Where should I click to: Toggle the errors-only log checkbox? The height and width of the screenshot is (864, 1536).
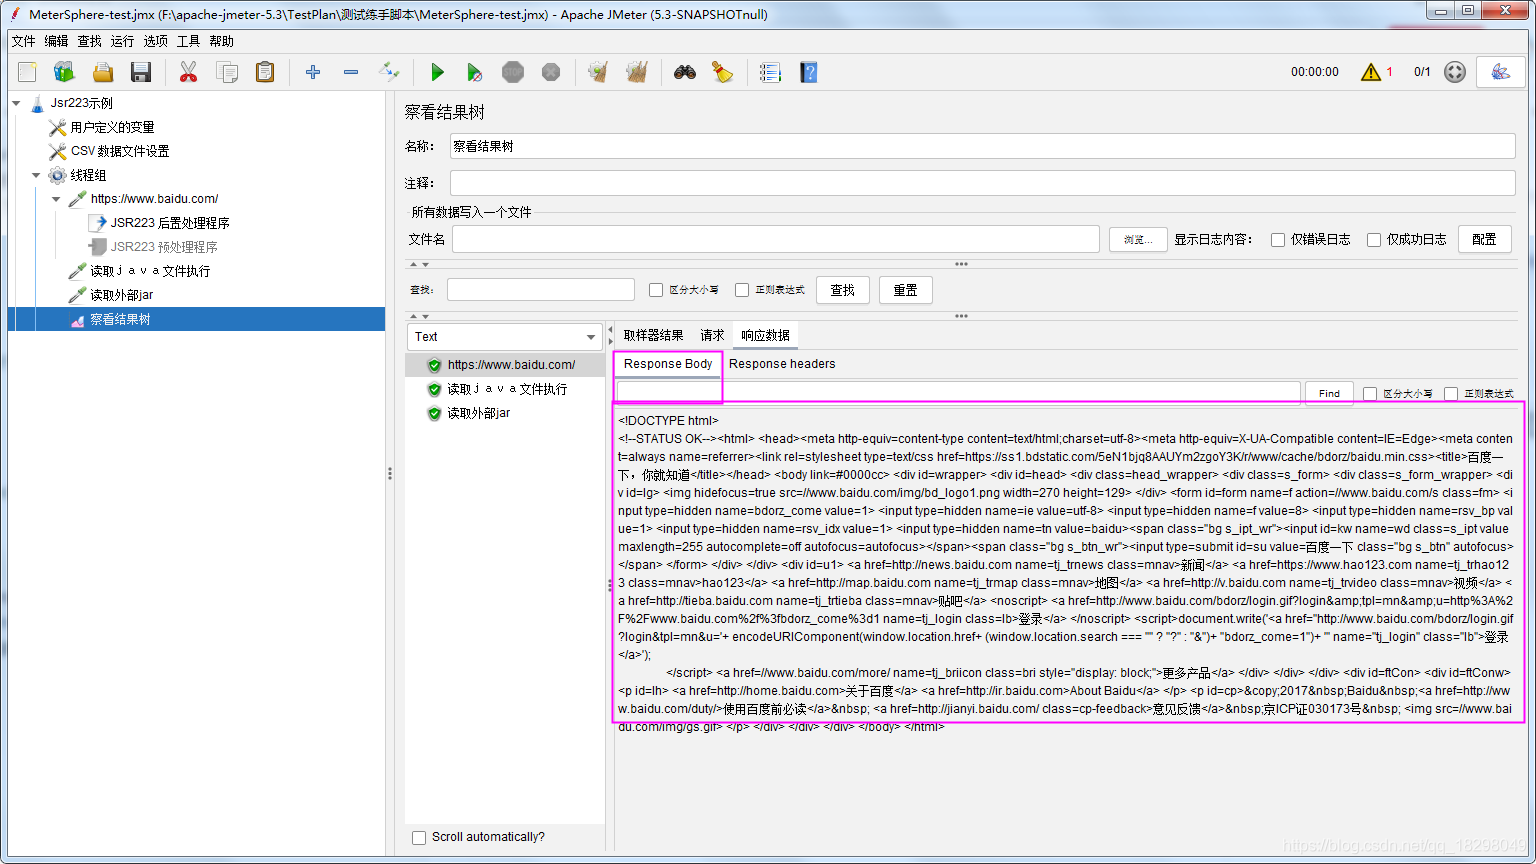[1278, 240]
